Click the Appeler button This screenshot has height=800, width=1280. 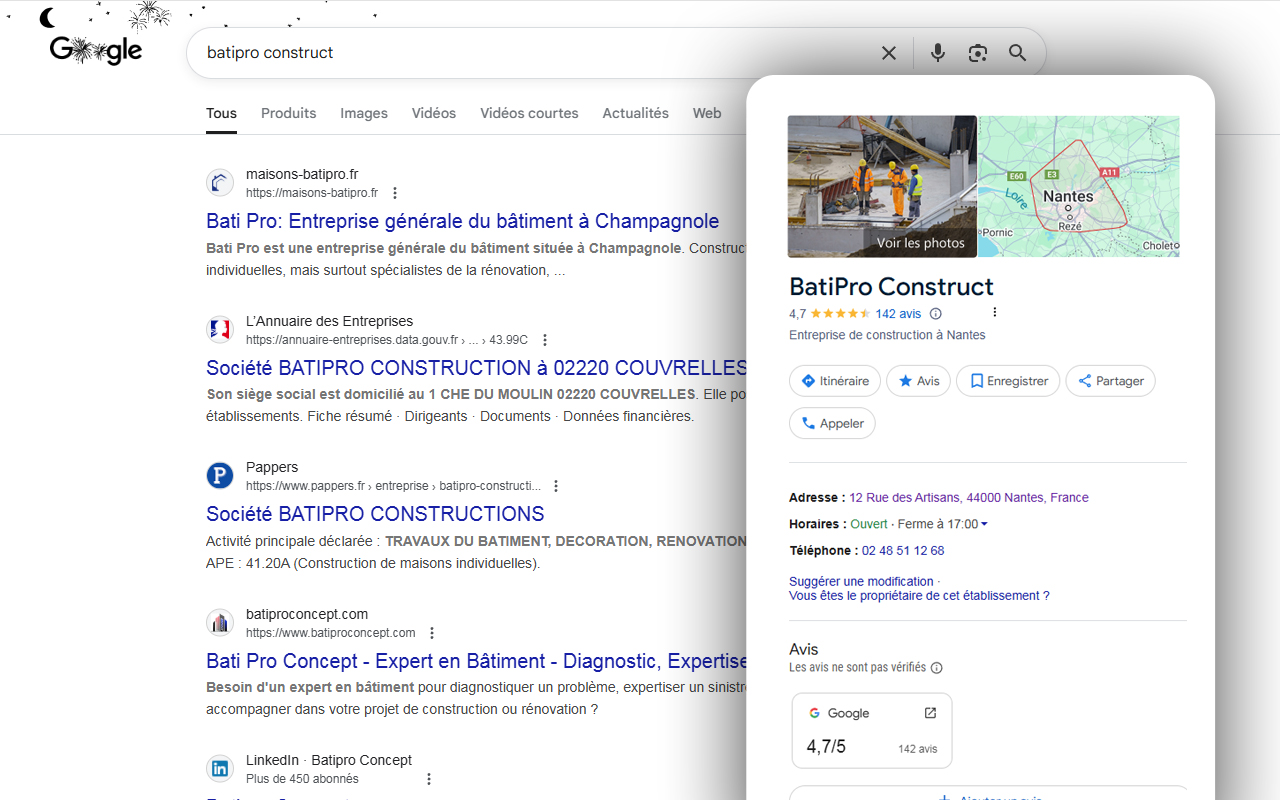(832, 423)
